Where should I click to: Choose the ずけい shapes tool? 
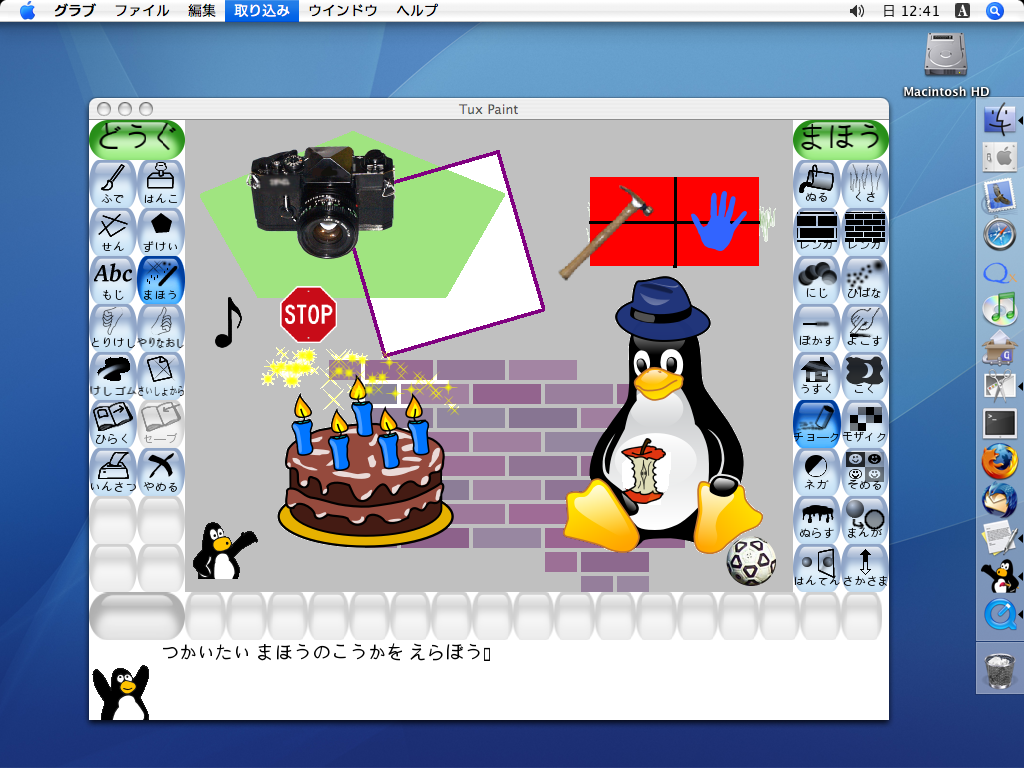pyautogui.click(x=161, y=232)
